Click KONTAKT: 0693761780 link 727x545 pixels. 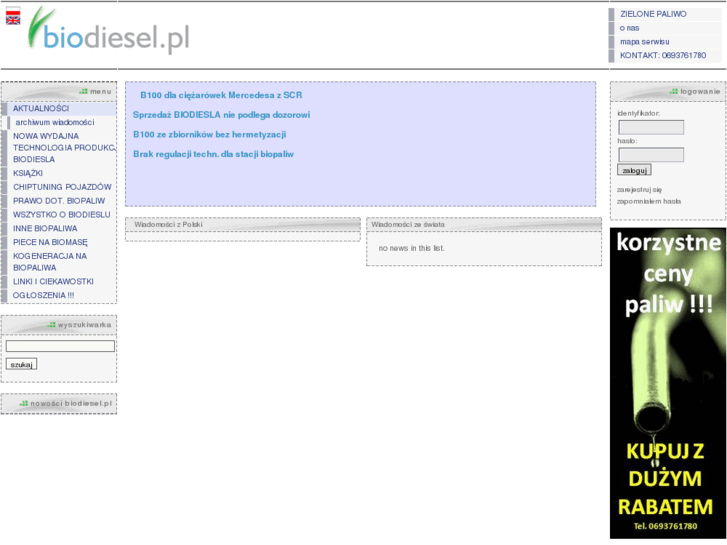coord(663,55)
